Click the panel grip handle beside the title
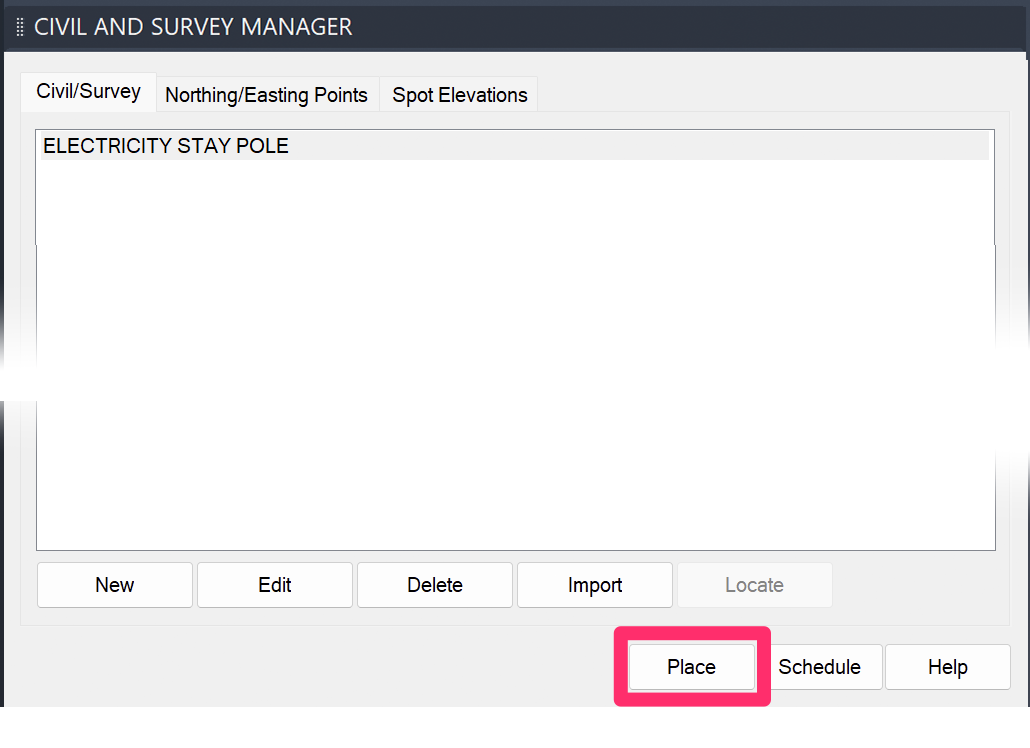Viewport: 1030px width, 748px height. [x=20, y=27]
